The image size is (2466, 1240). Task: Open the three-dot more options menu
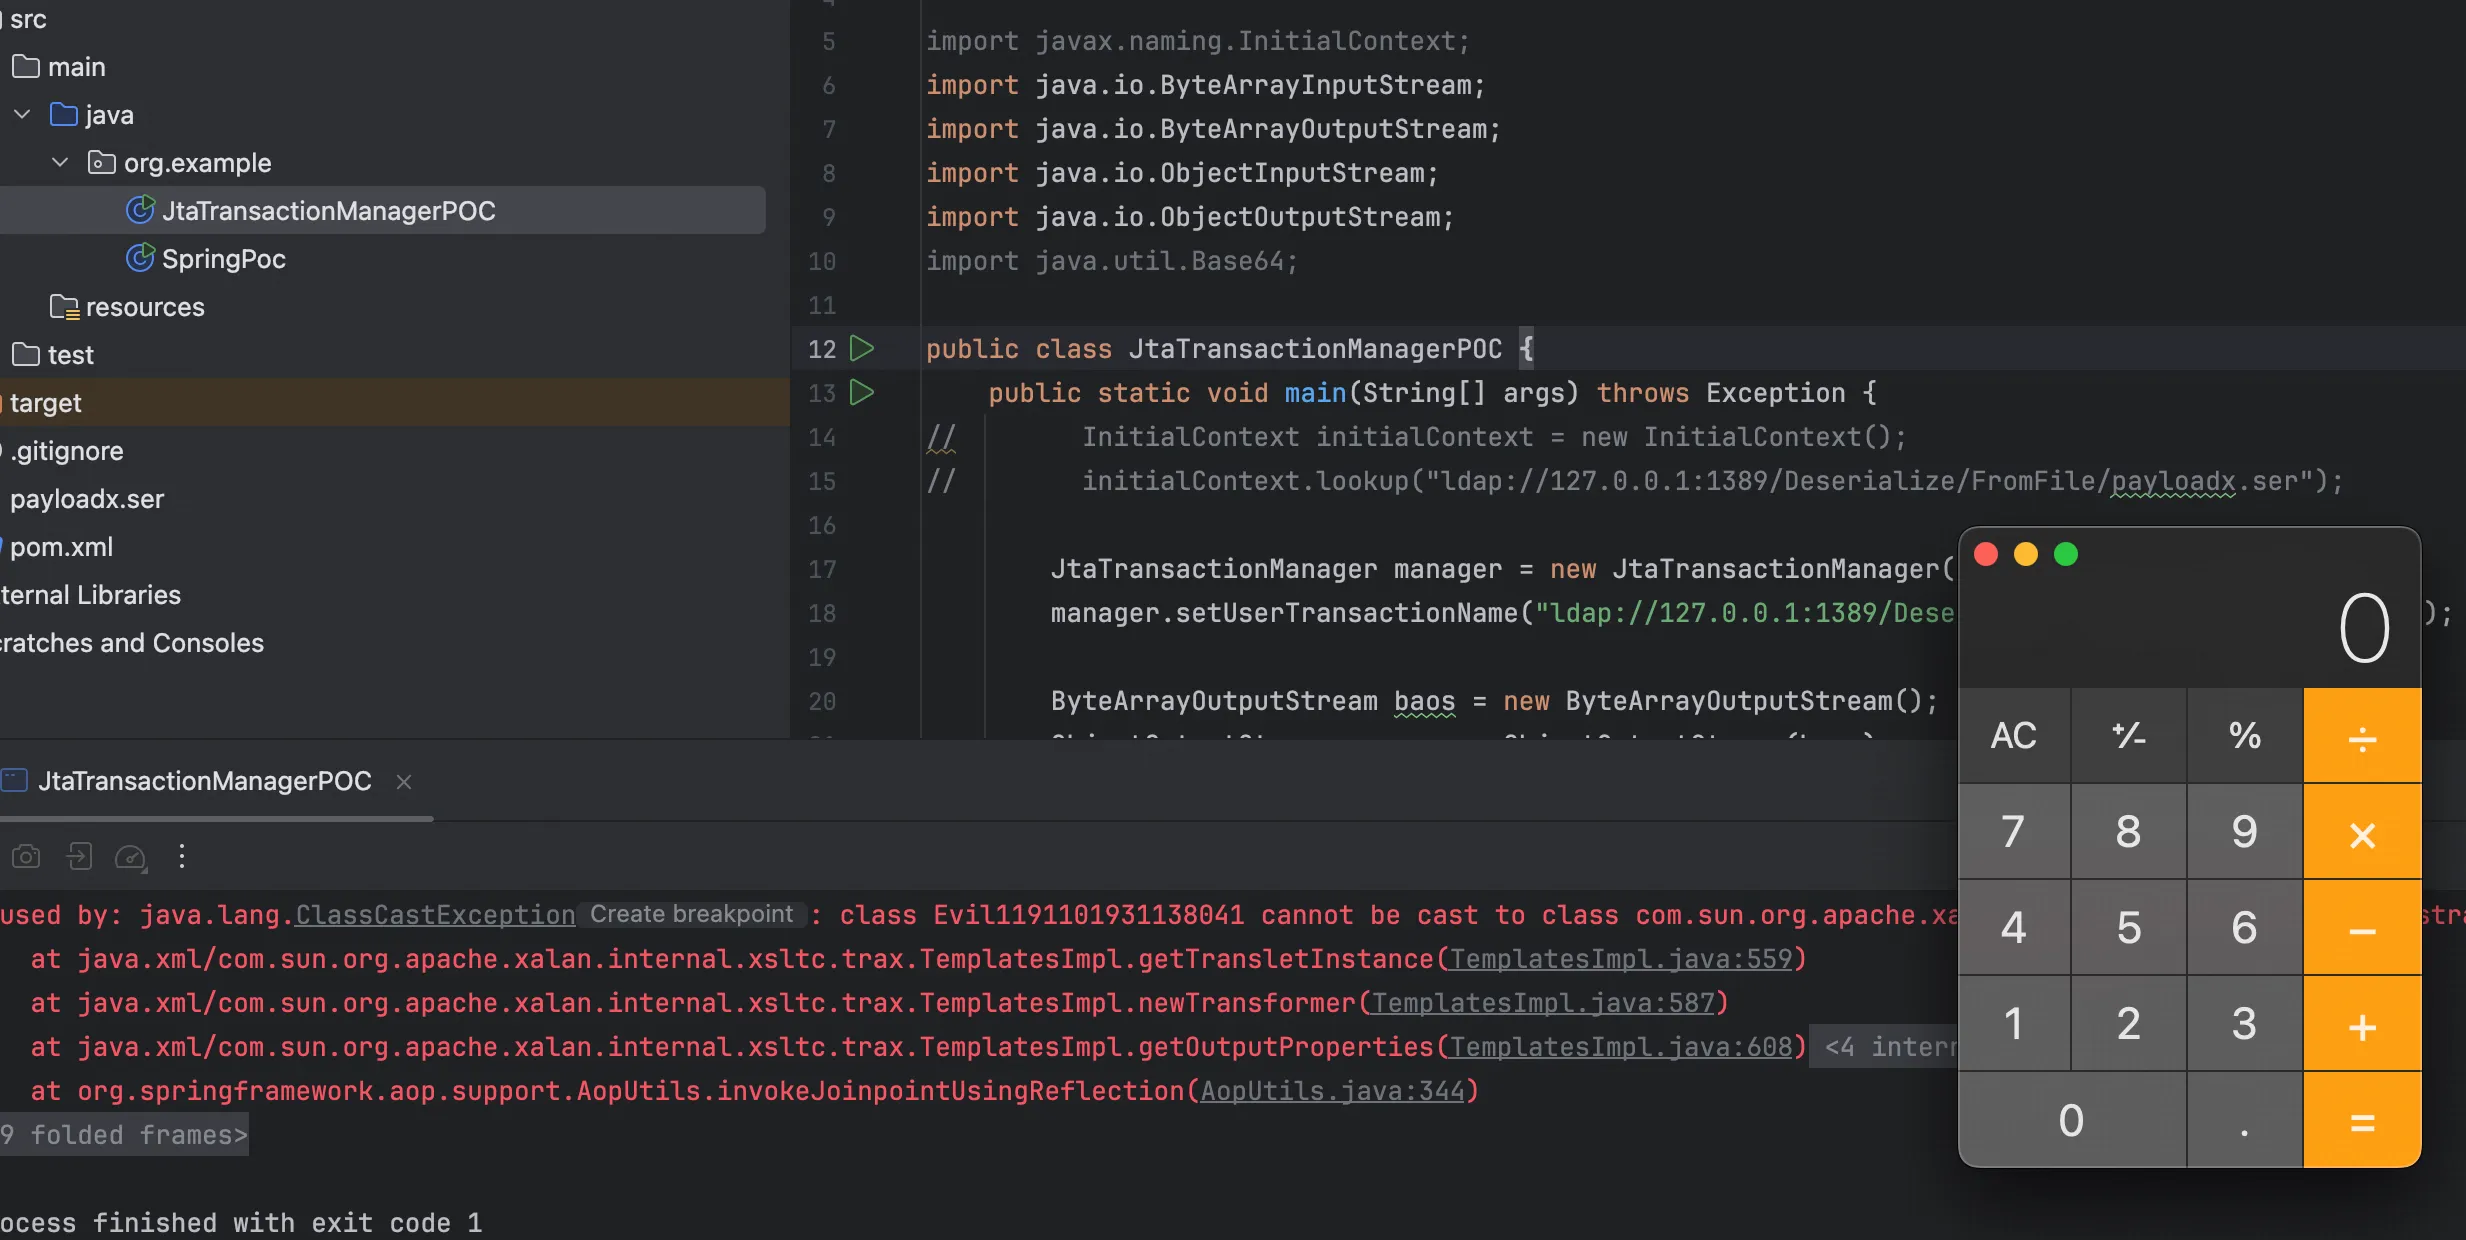[x=182, y=857]
